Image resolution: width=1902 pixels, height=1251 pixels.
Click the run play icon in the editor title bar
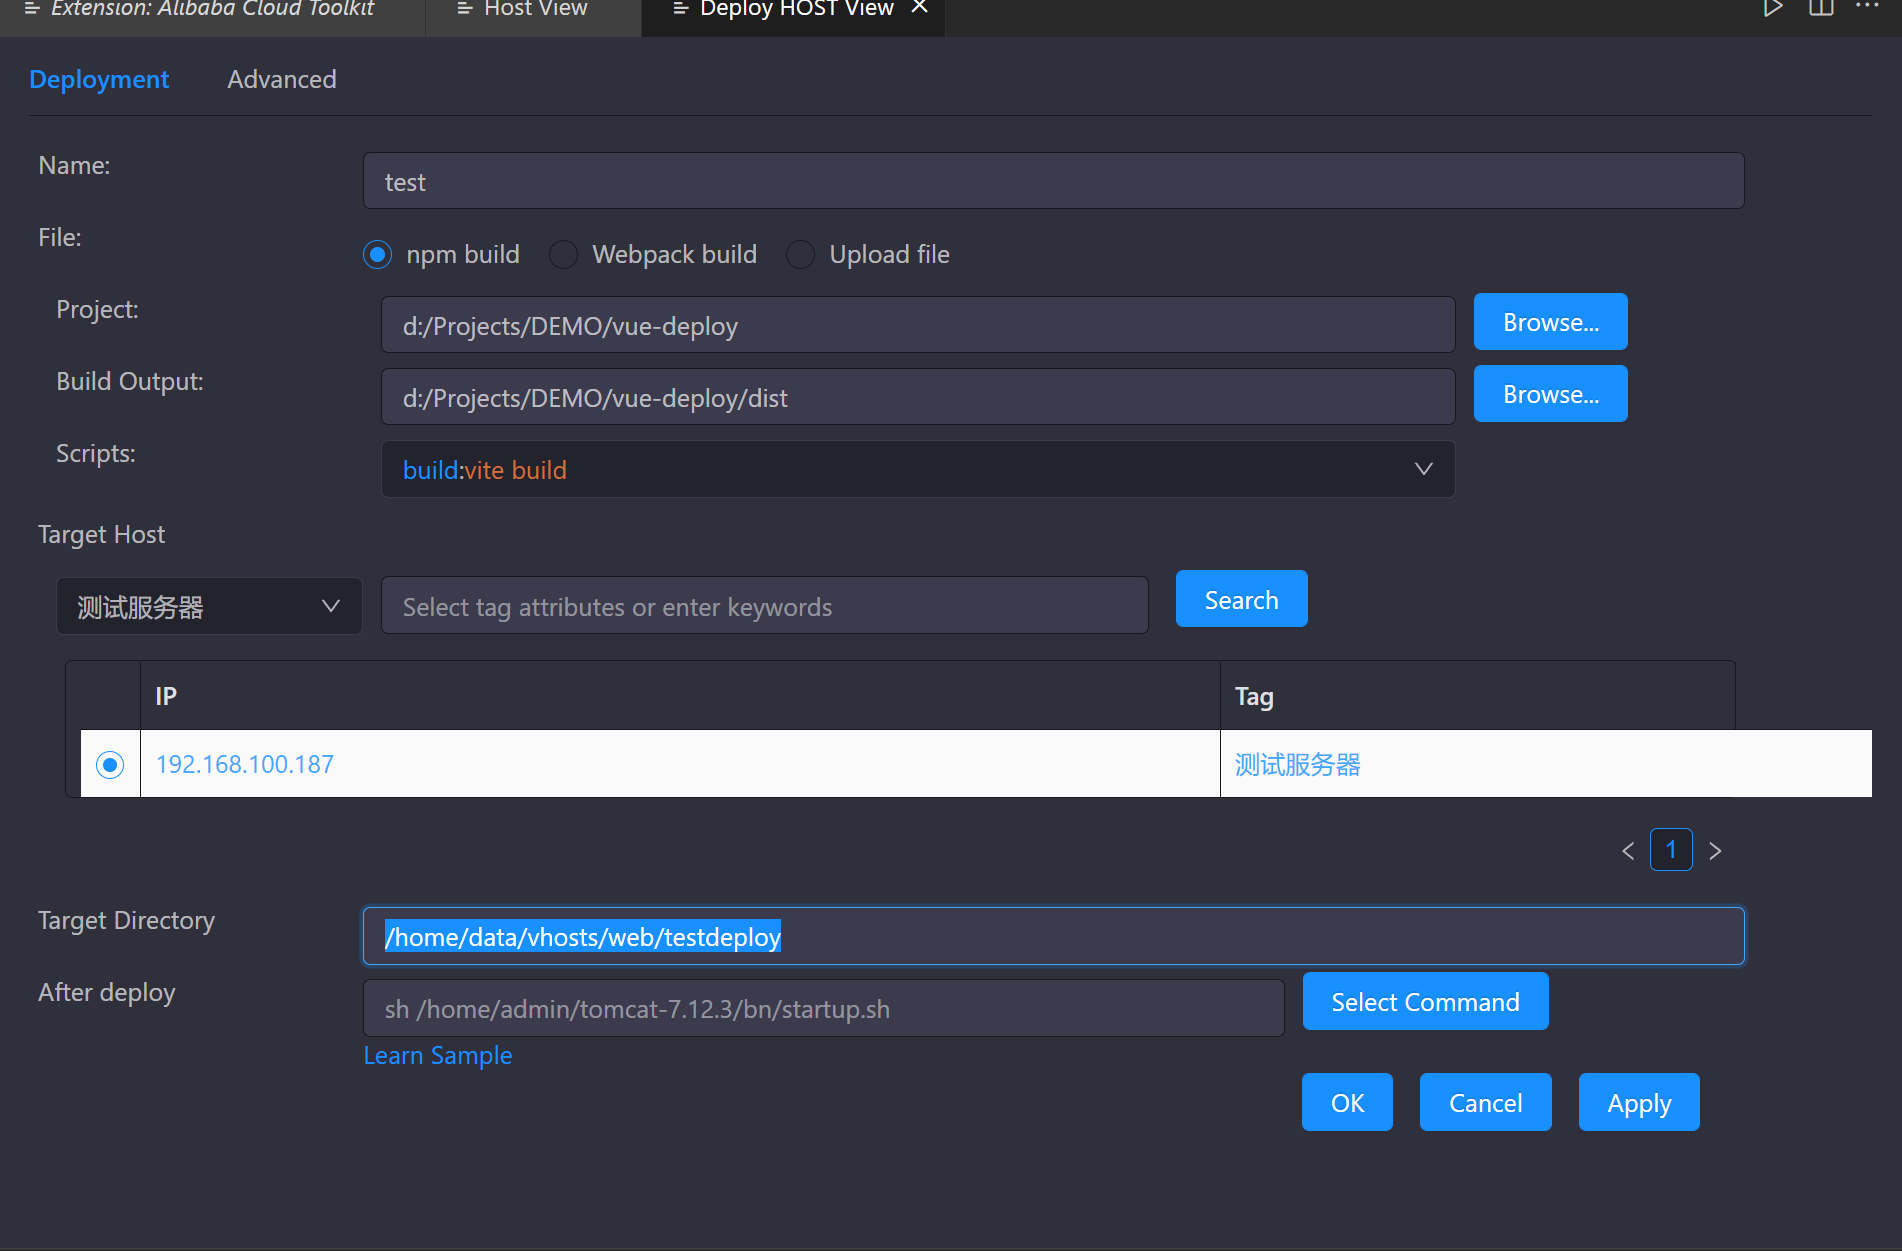[1772, 9]
